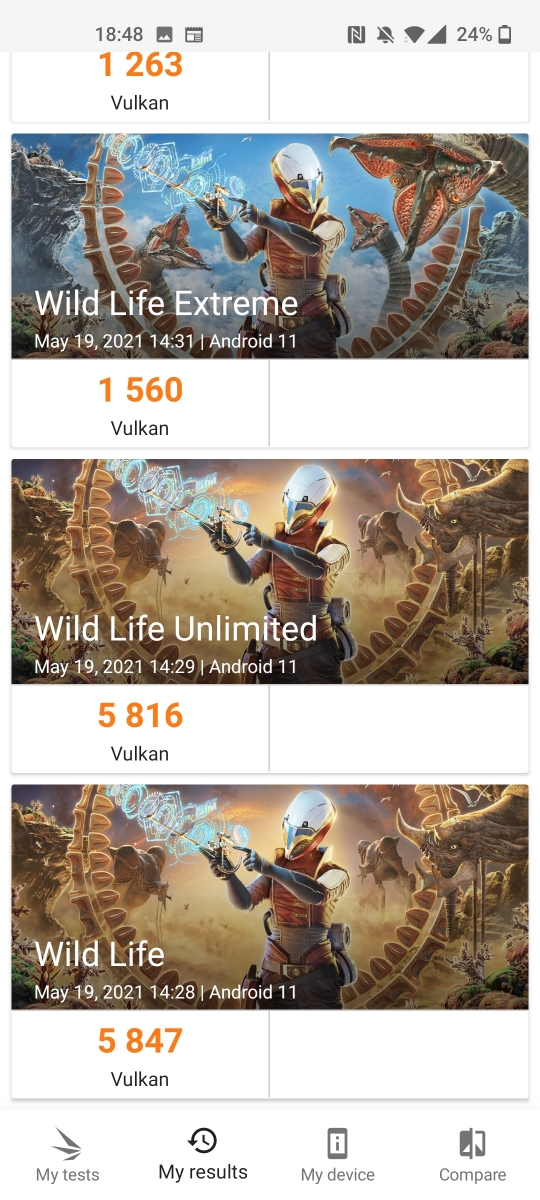The height and width of the screenshot is (1200, 540).
Task: Tap the image notification icon
Action: (165, 35)
